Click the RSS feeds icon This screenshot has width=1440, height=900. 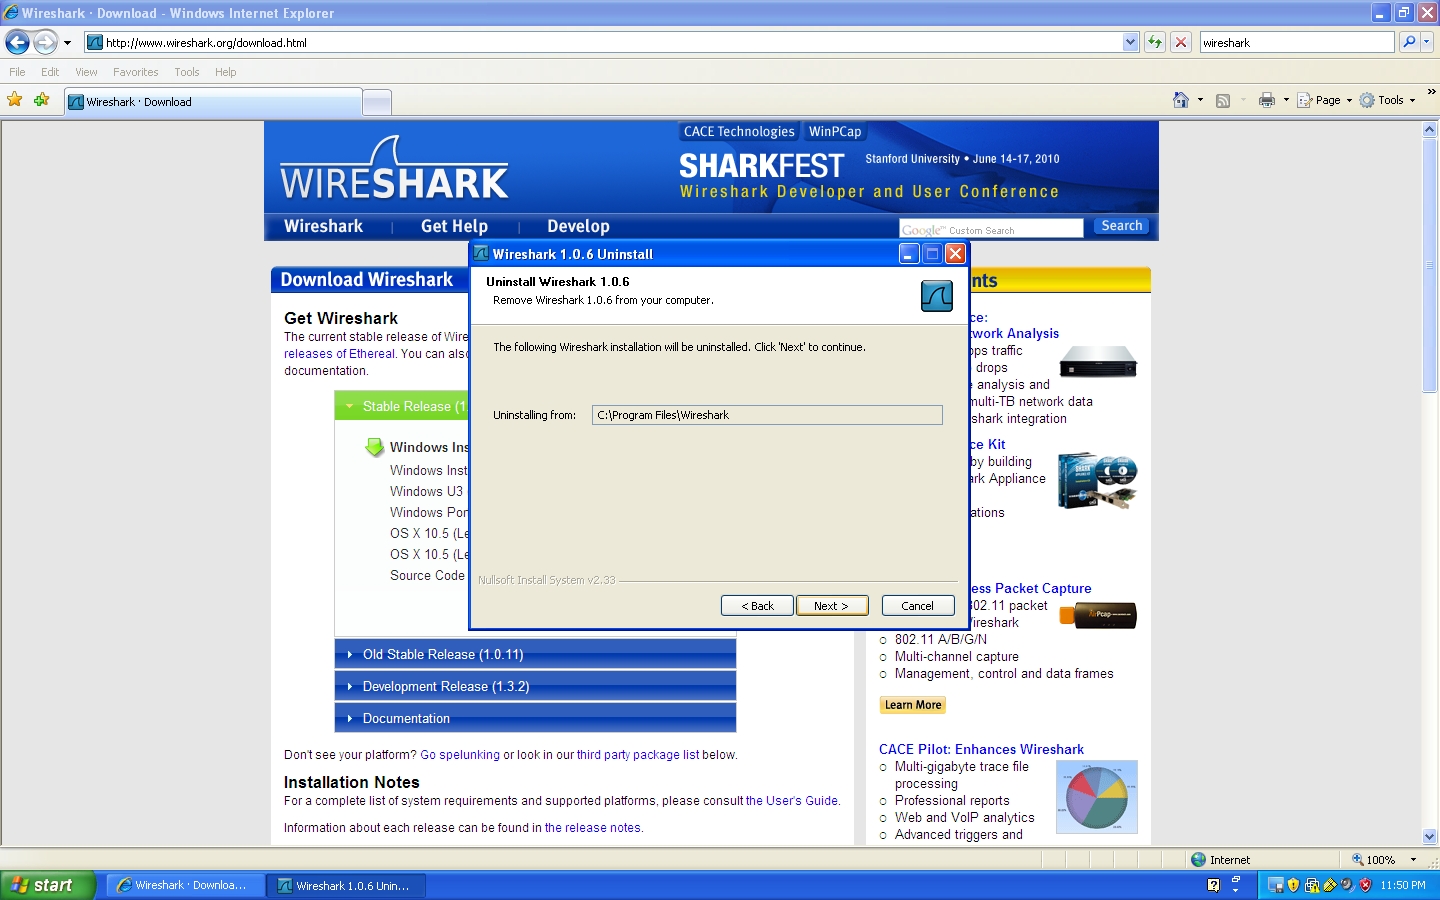[1222, 100]
